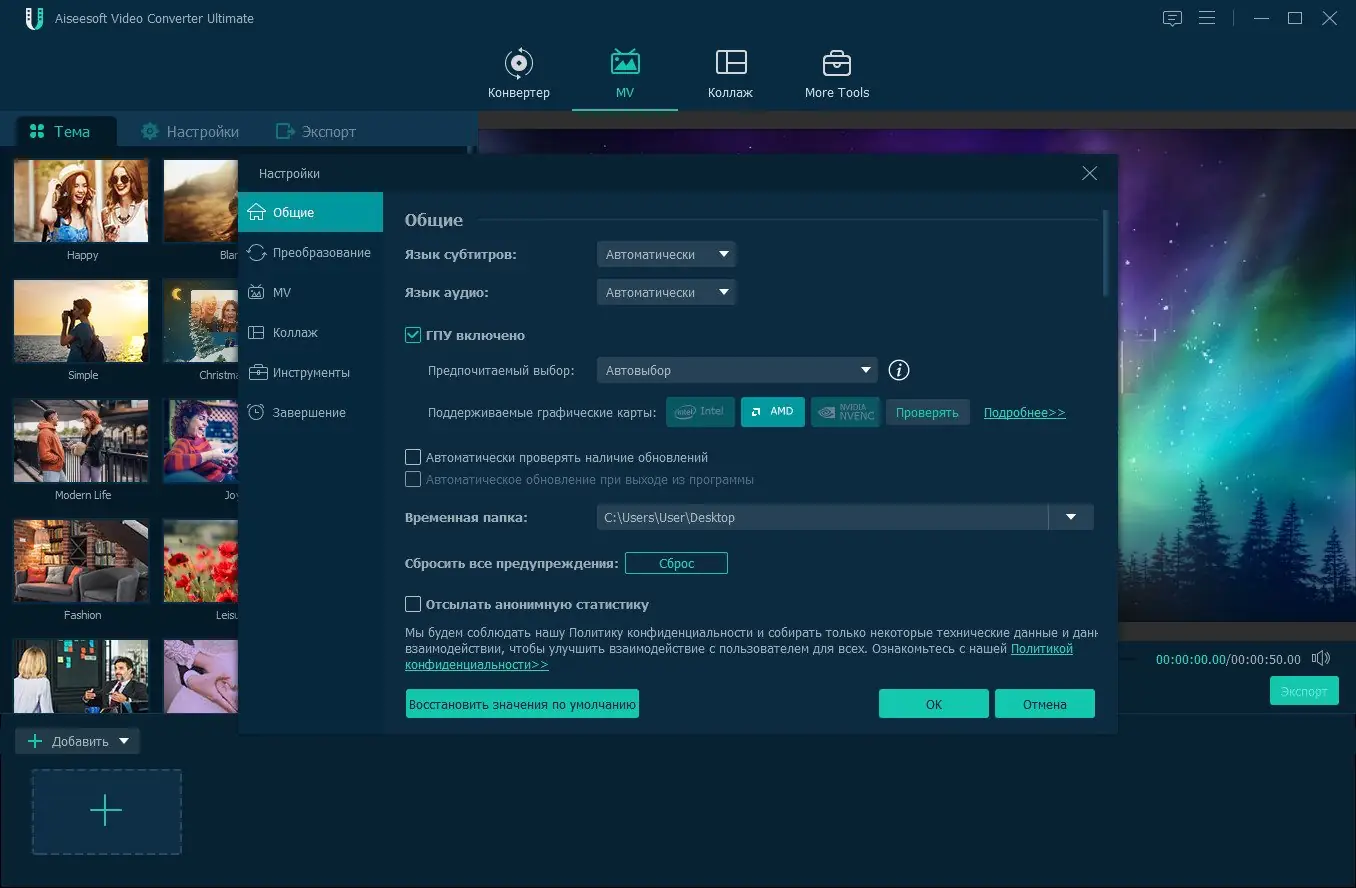Open the Добавить dropdown arrow
Viewport: 1356px width, 888px height.
124,741
